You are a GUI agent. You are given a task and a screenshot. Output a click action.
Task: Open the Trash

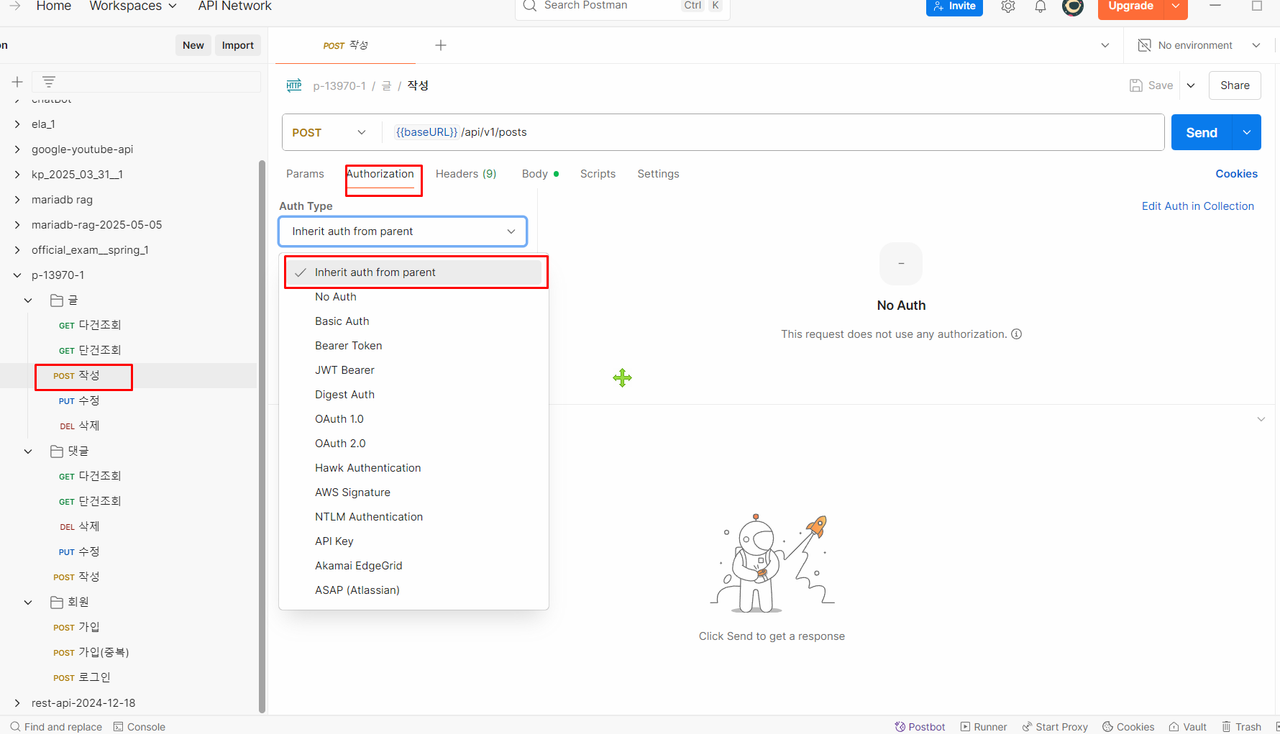[1240, 727]
